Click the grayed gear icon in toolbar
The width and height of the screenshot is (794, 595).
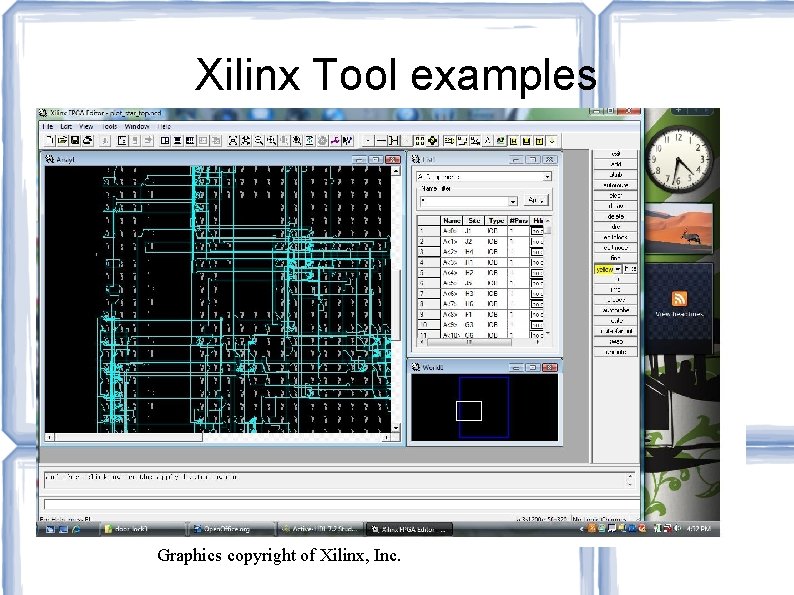coord(323,140)
